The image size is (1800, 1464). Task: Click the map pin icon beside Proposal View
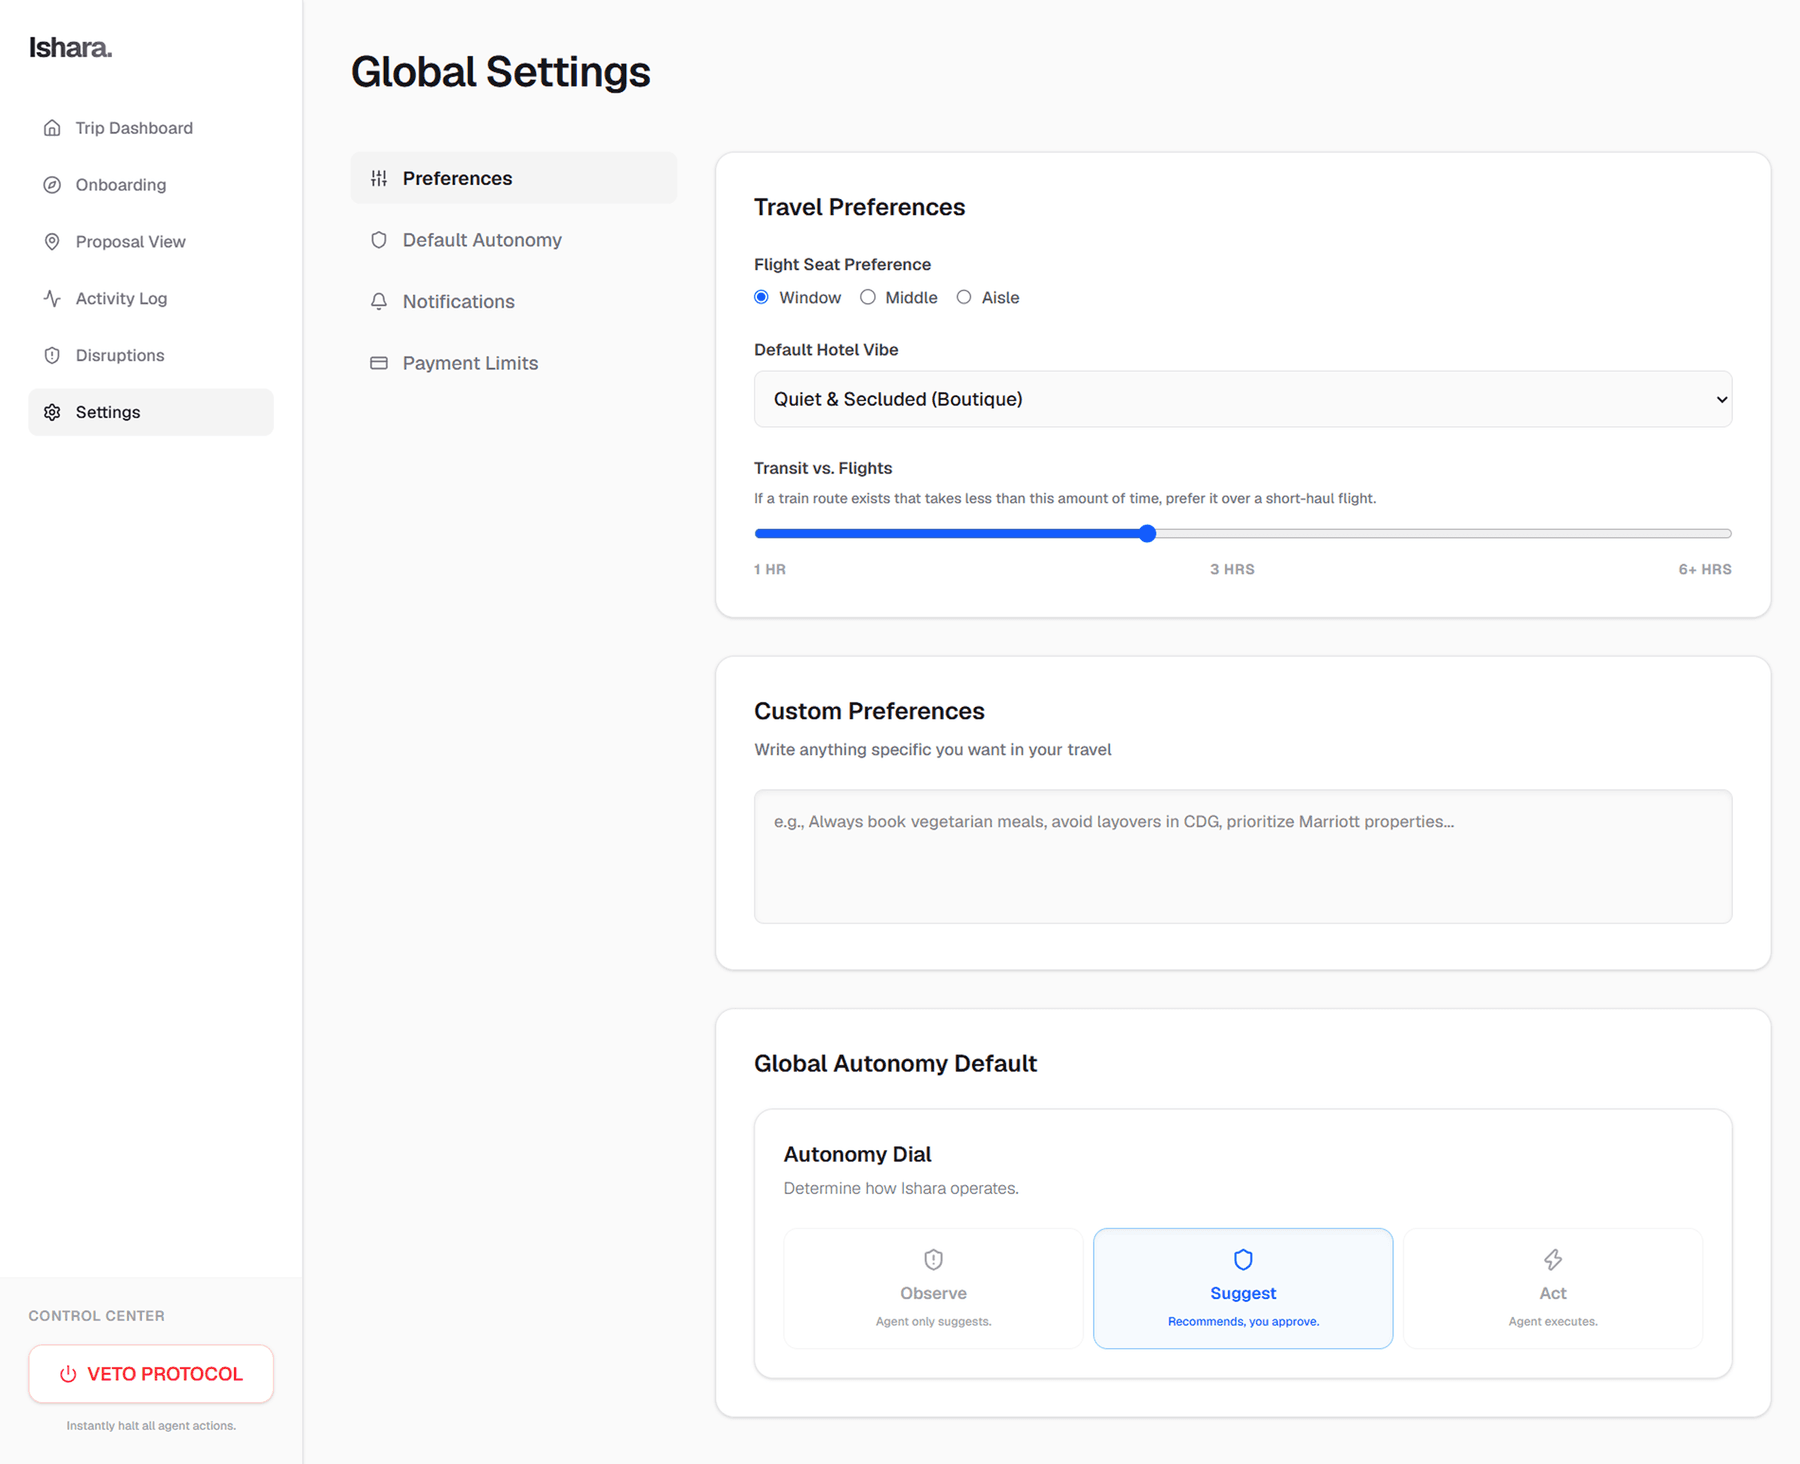(52, 242)
